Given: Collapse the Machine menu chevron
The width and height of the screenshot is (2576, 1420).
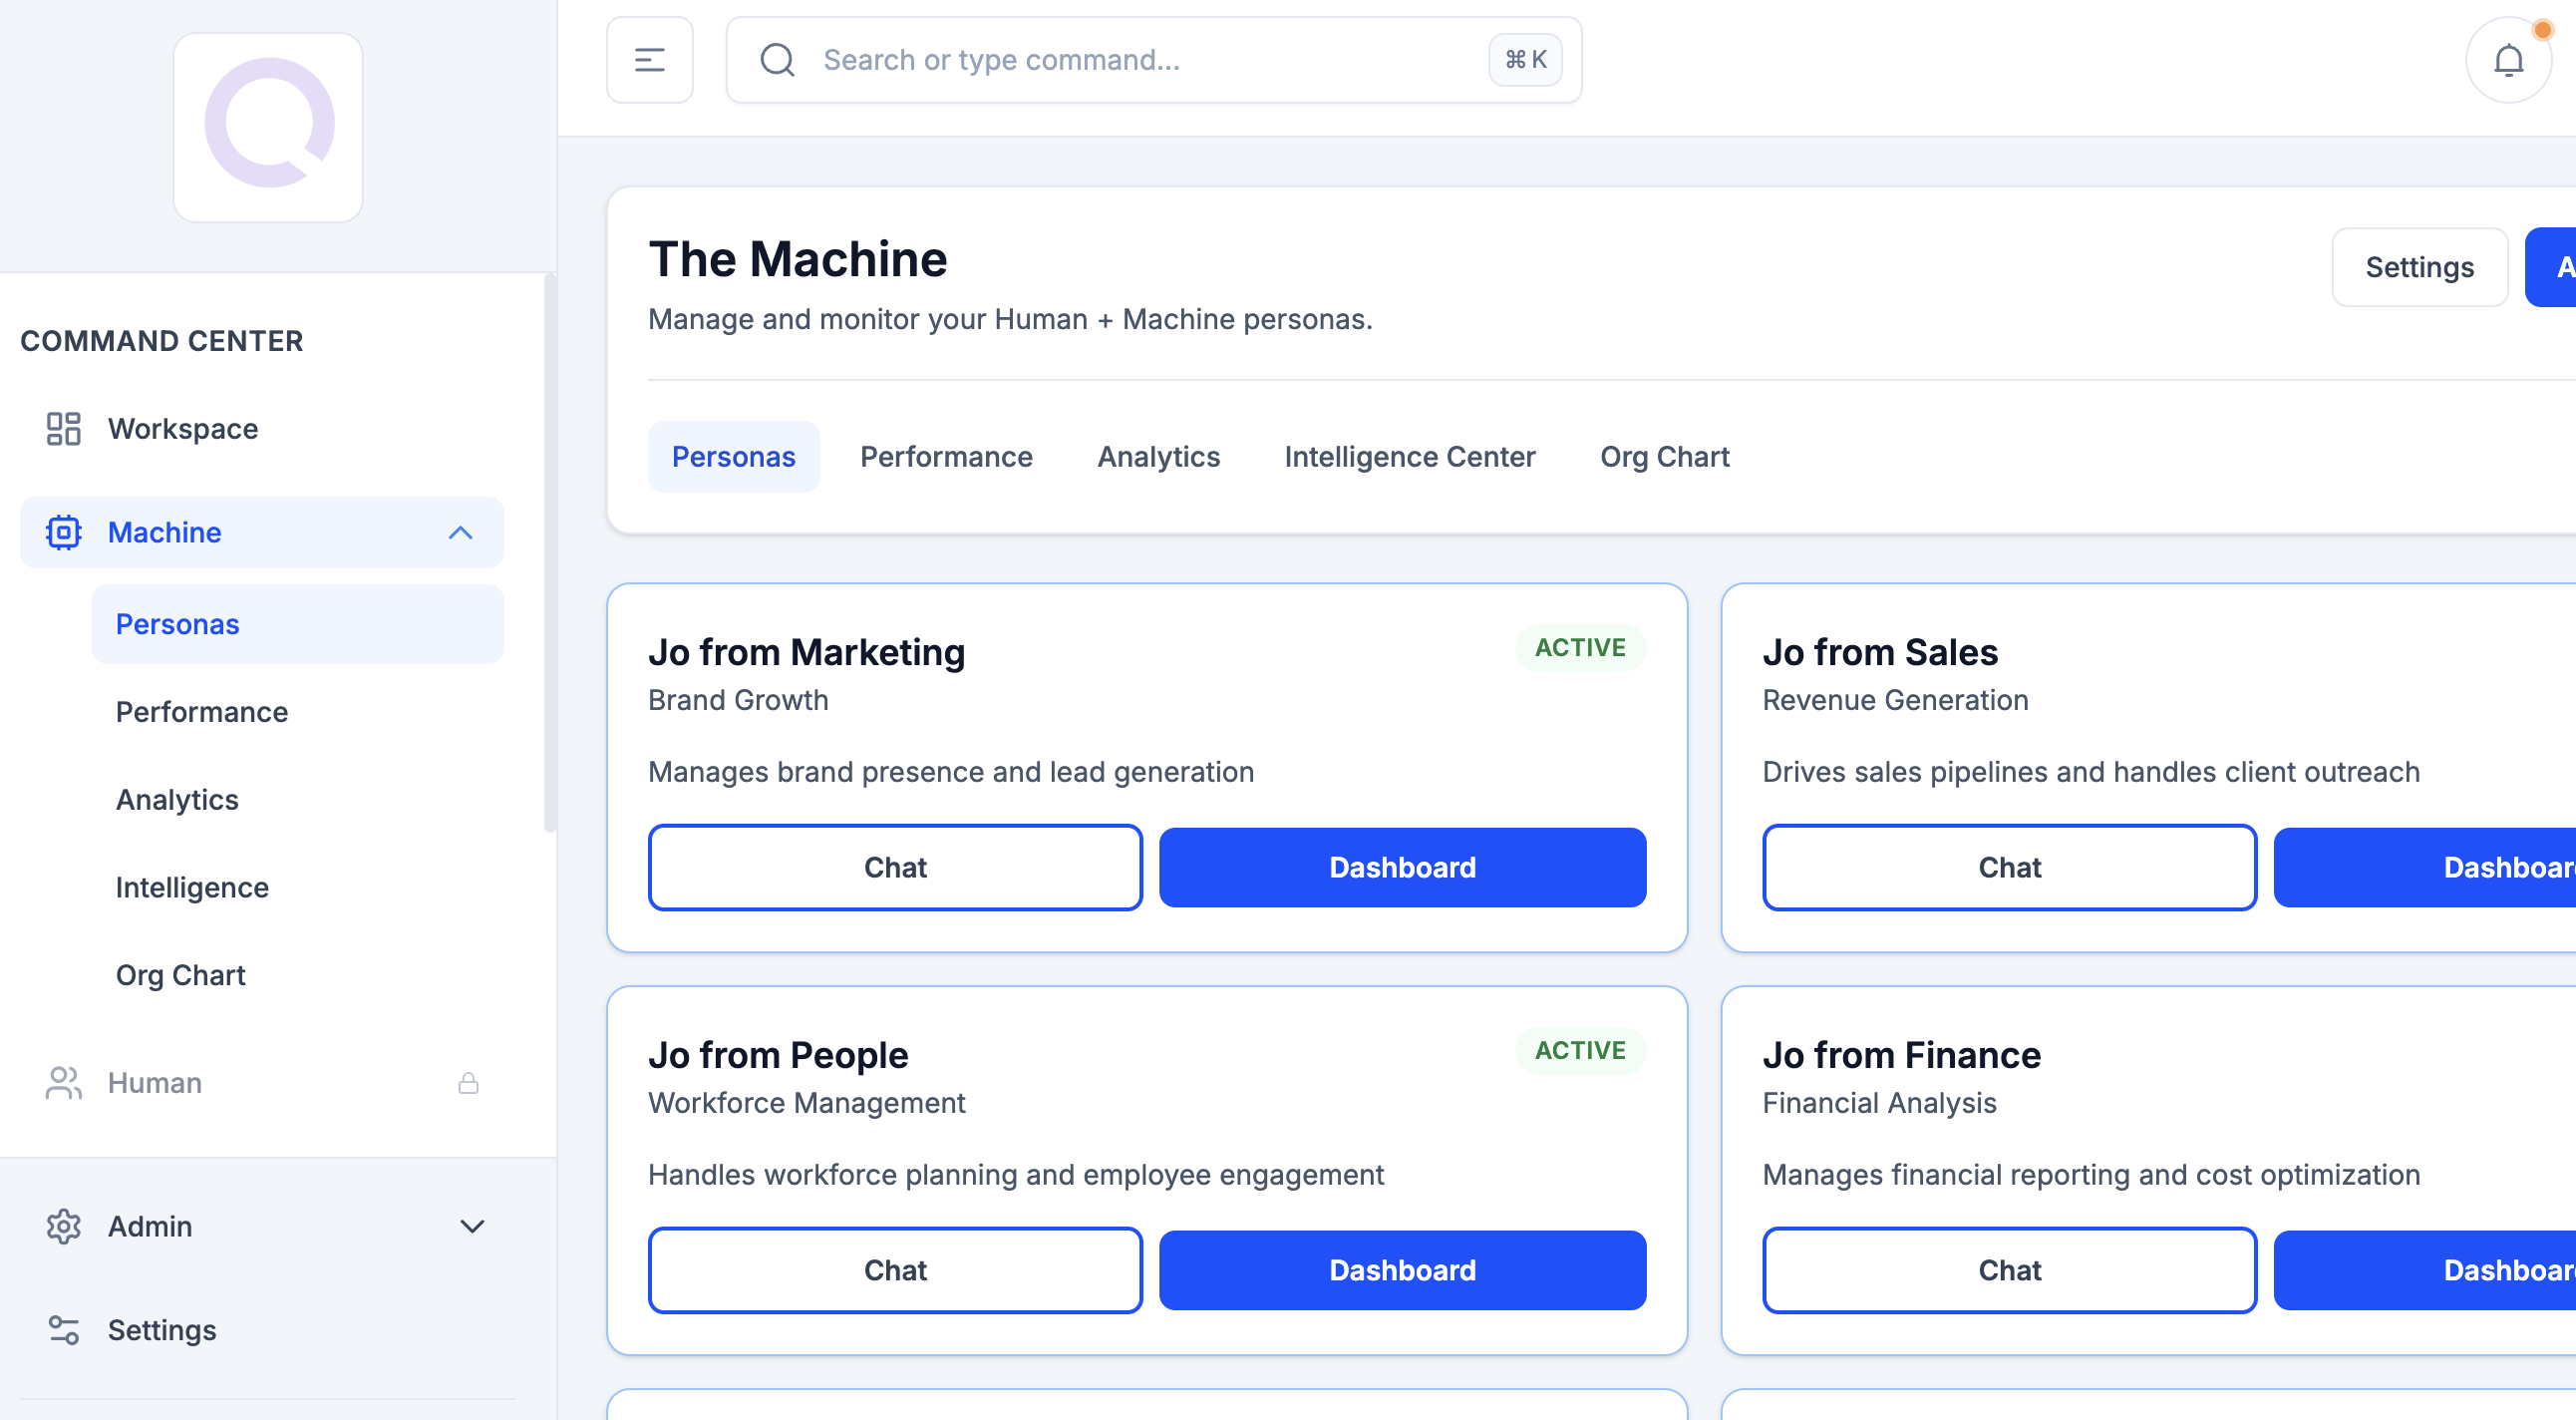Looking at the screenshot, I should tap(460, 532).
